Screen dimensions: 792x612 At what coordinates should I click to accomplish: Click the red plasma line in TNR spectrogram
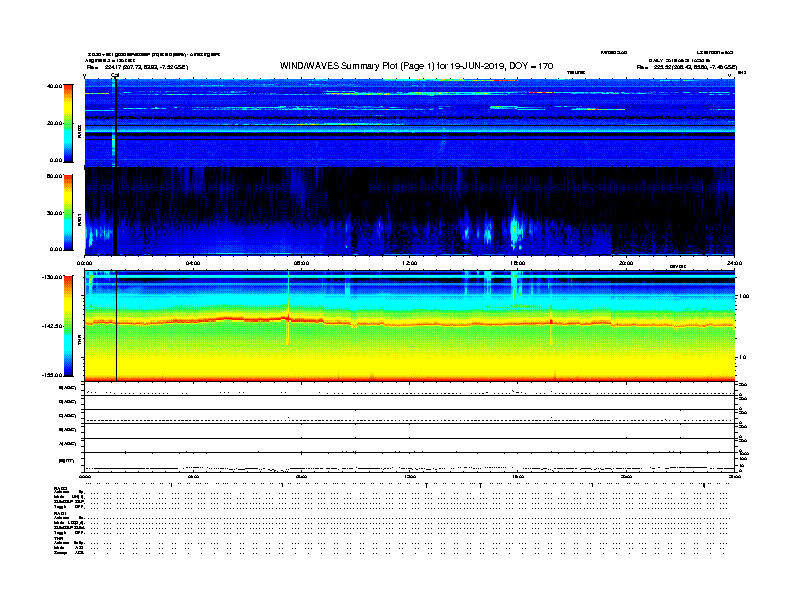tap(409, 322)
